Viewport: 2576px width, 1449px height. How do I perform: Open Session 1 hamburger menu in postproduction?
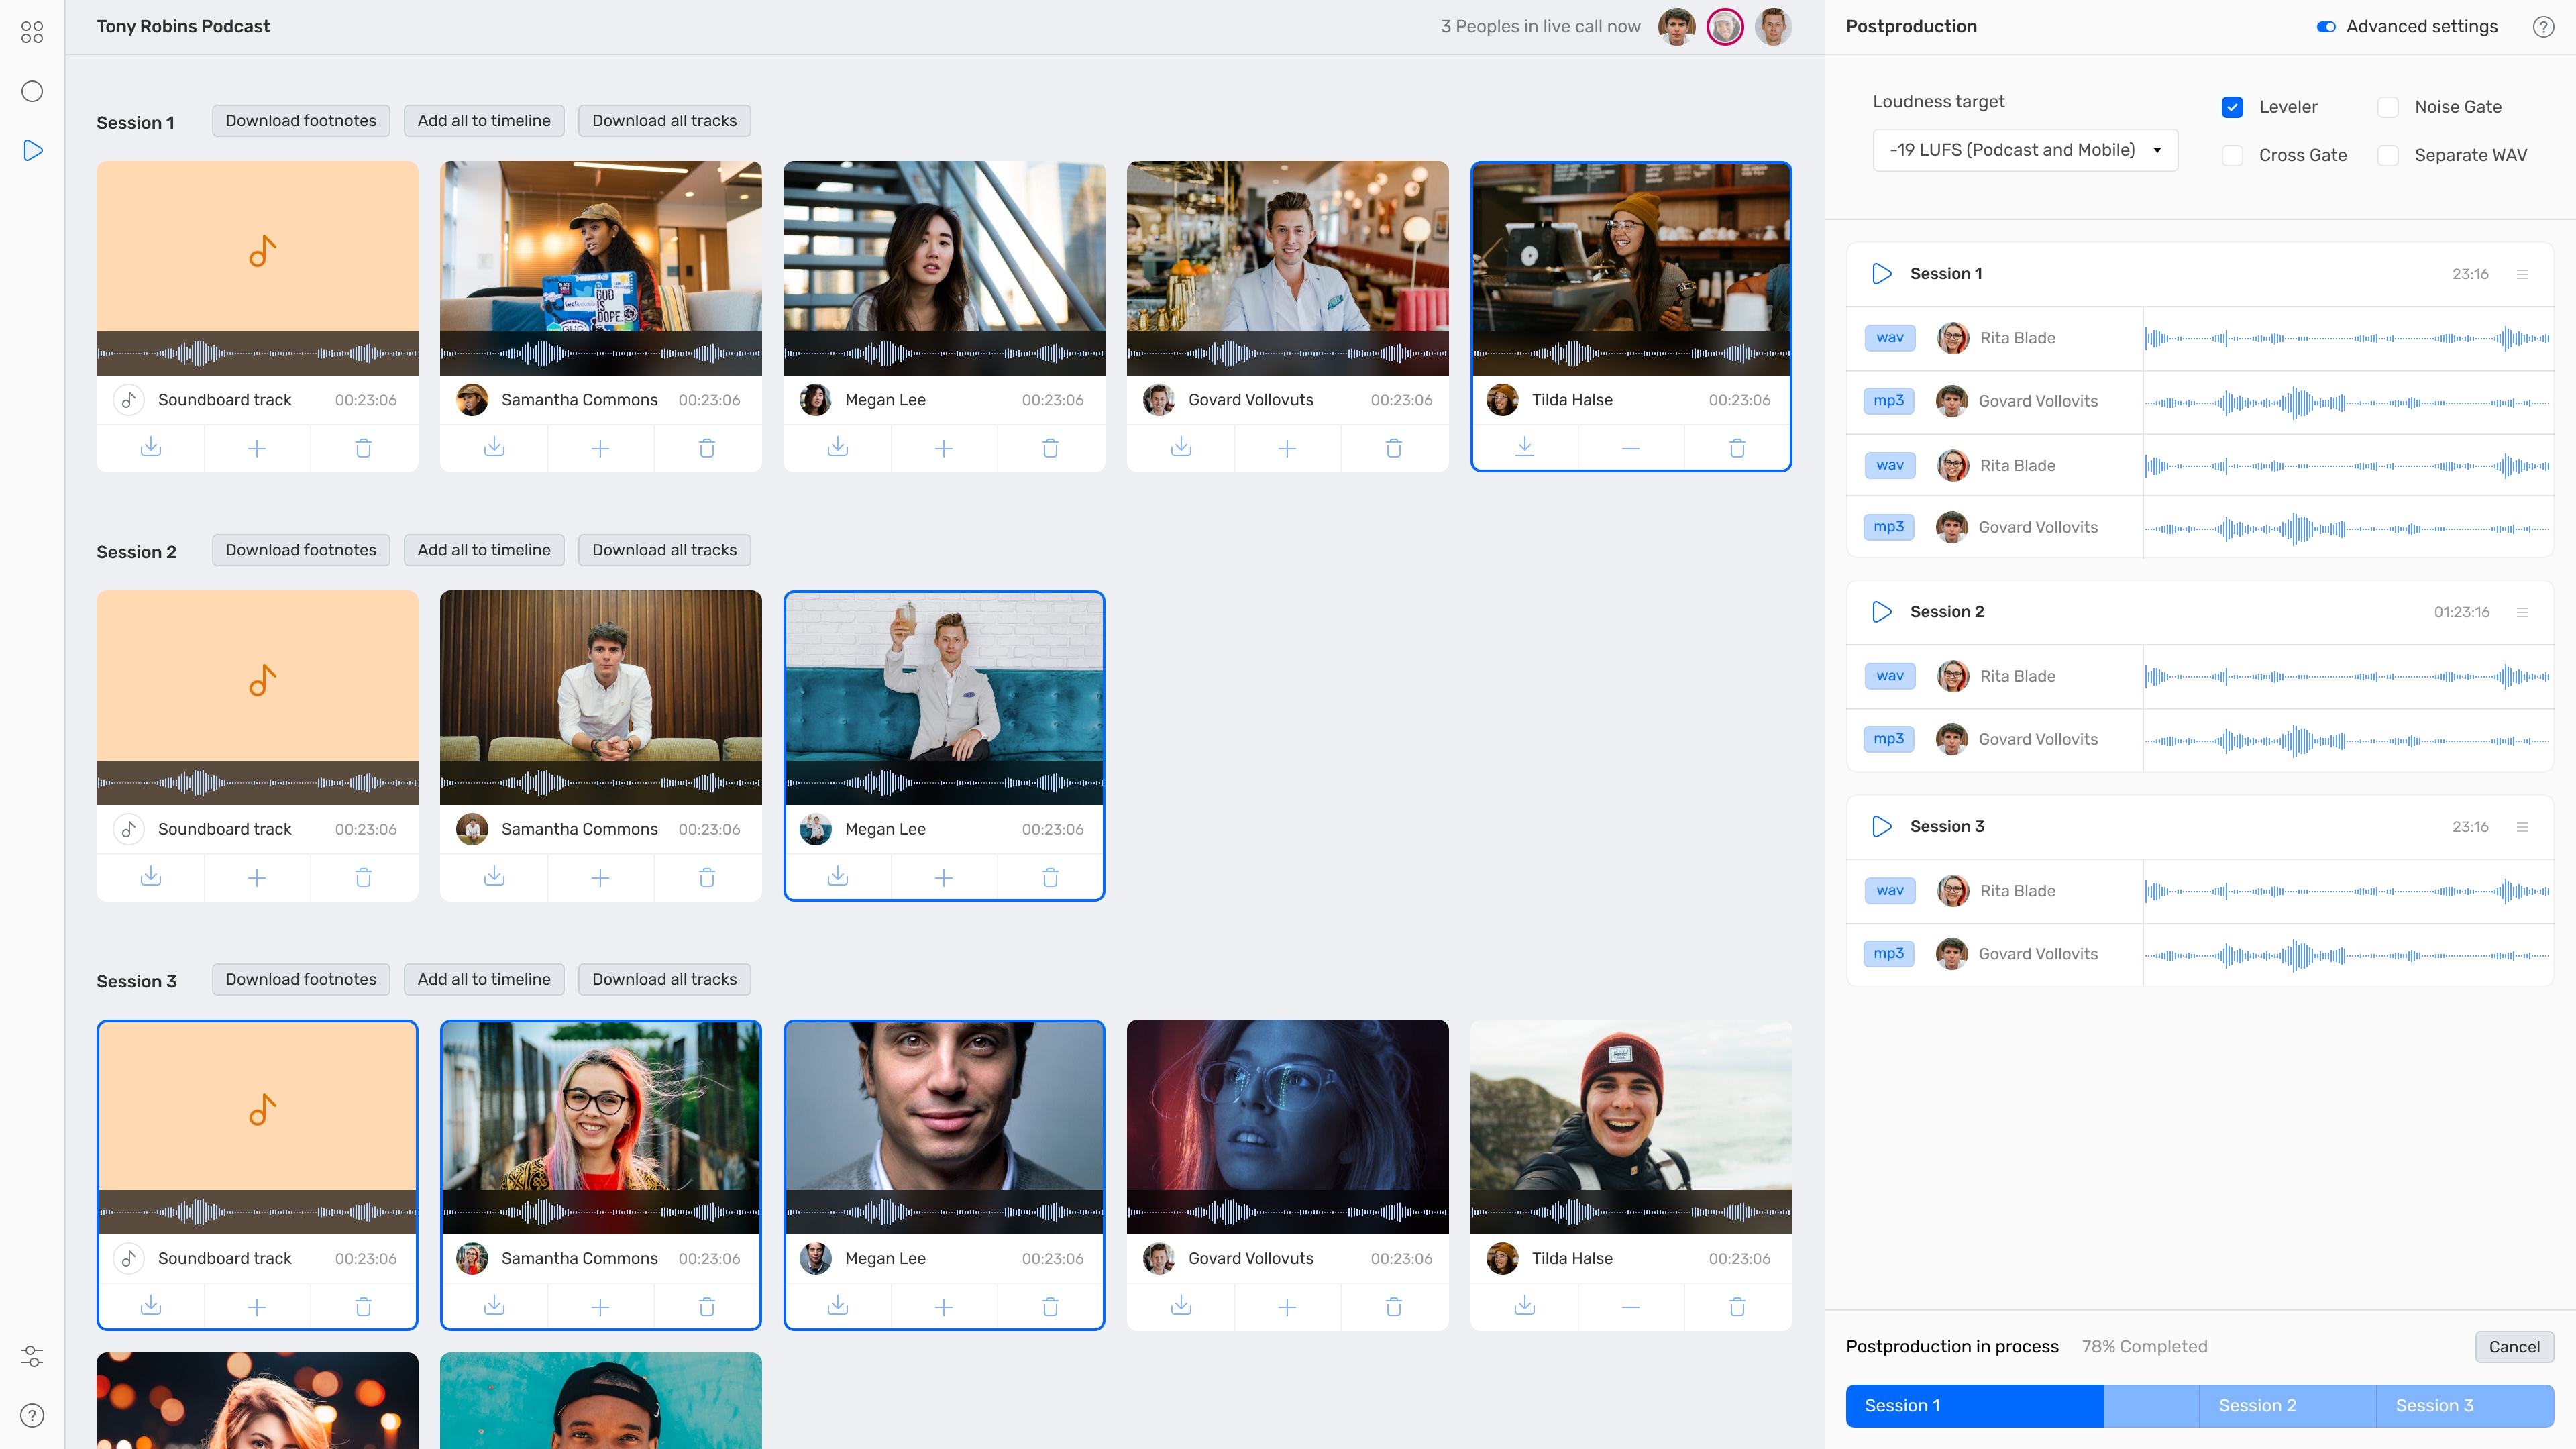pyautogui.click(x=2522, y=274)
